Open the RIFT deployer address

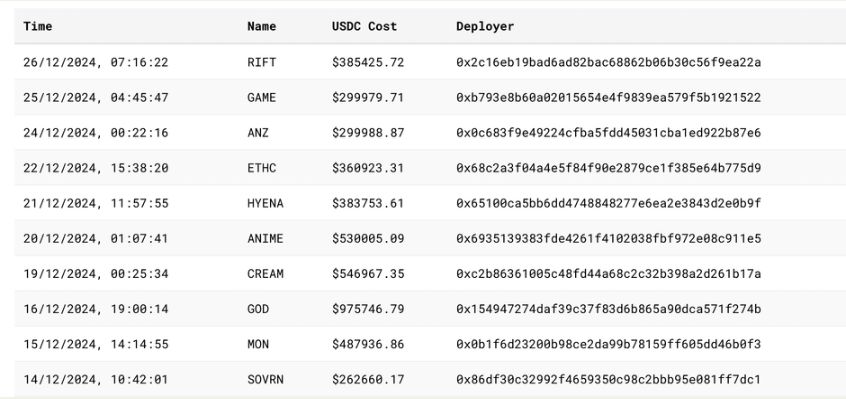(609, 63)
